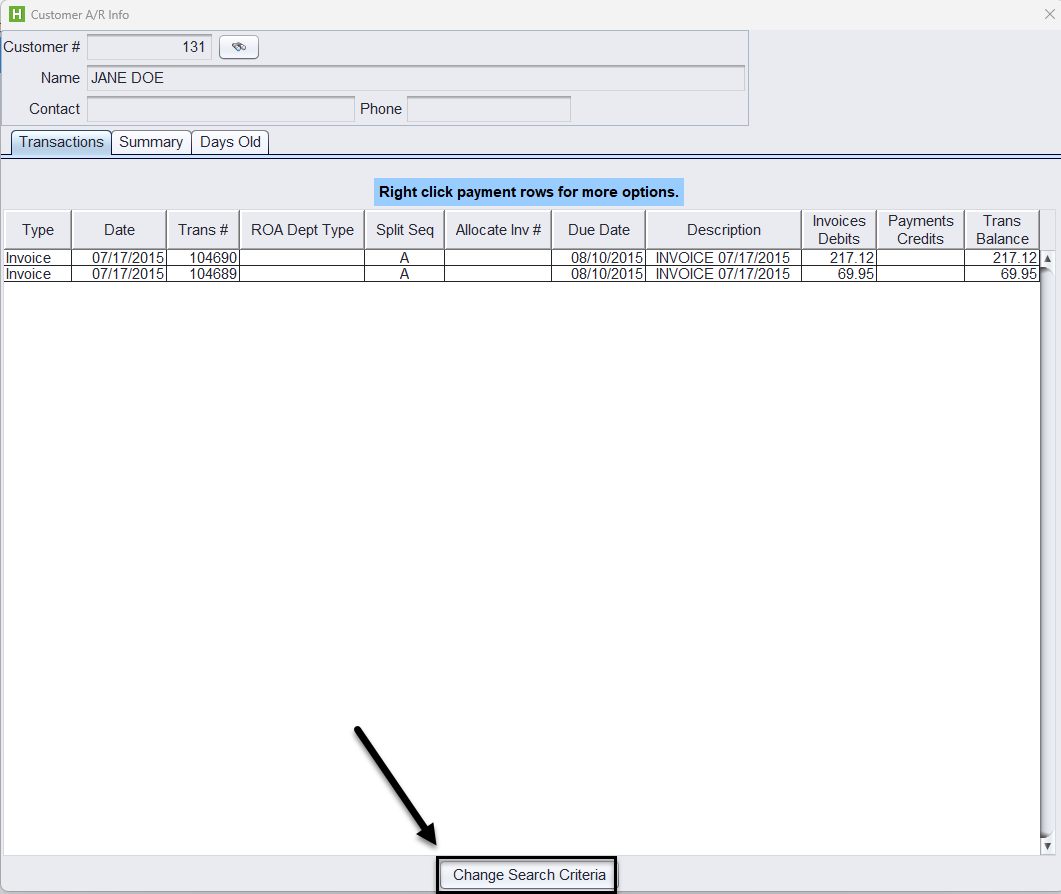Click the customer lookup binoculars icon
The image size is (1061, 894).
click(239, 47)
